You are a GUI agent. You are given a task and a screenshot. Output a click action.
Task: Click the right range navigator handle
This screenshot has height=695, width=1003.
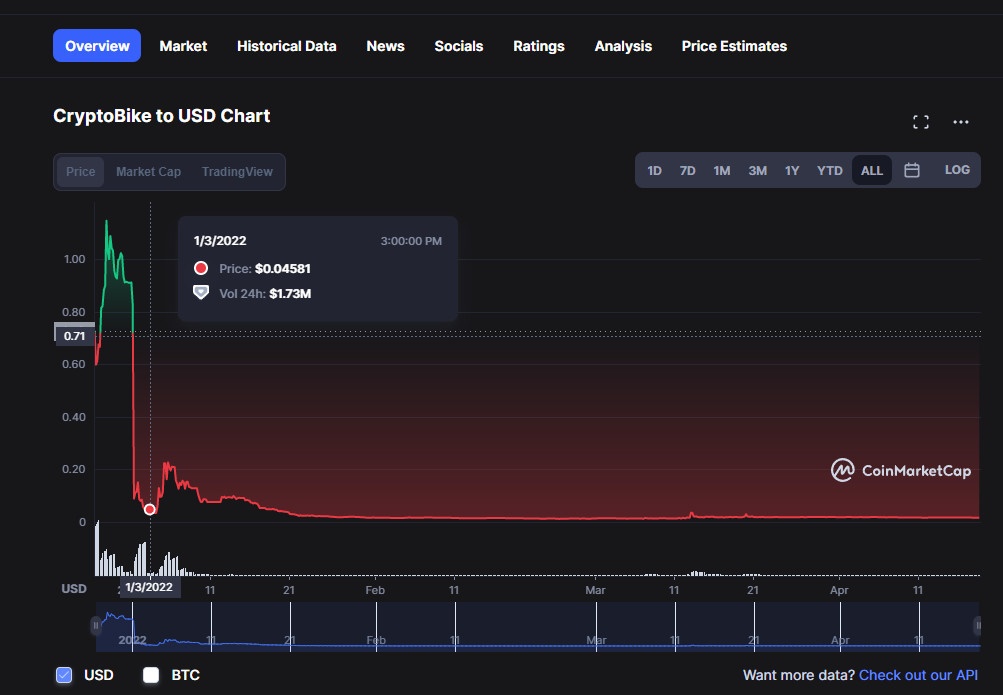point(977,626)
